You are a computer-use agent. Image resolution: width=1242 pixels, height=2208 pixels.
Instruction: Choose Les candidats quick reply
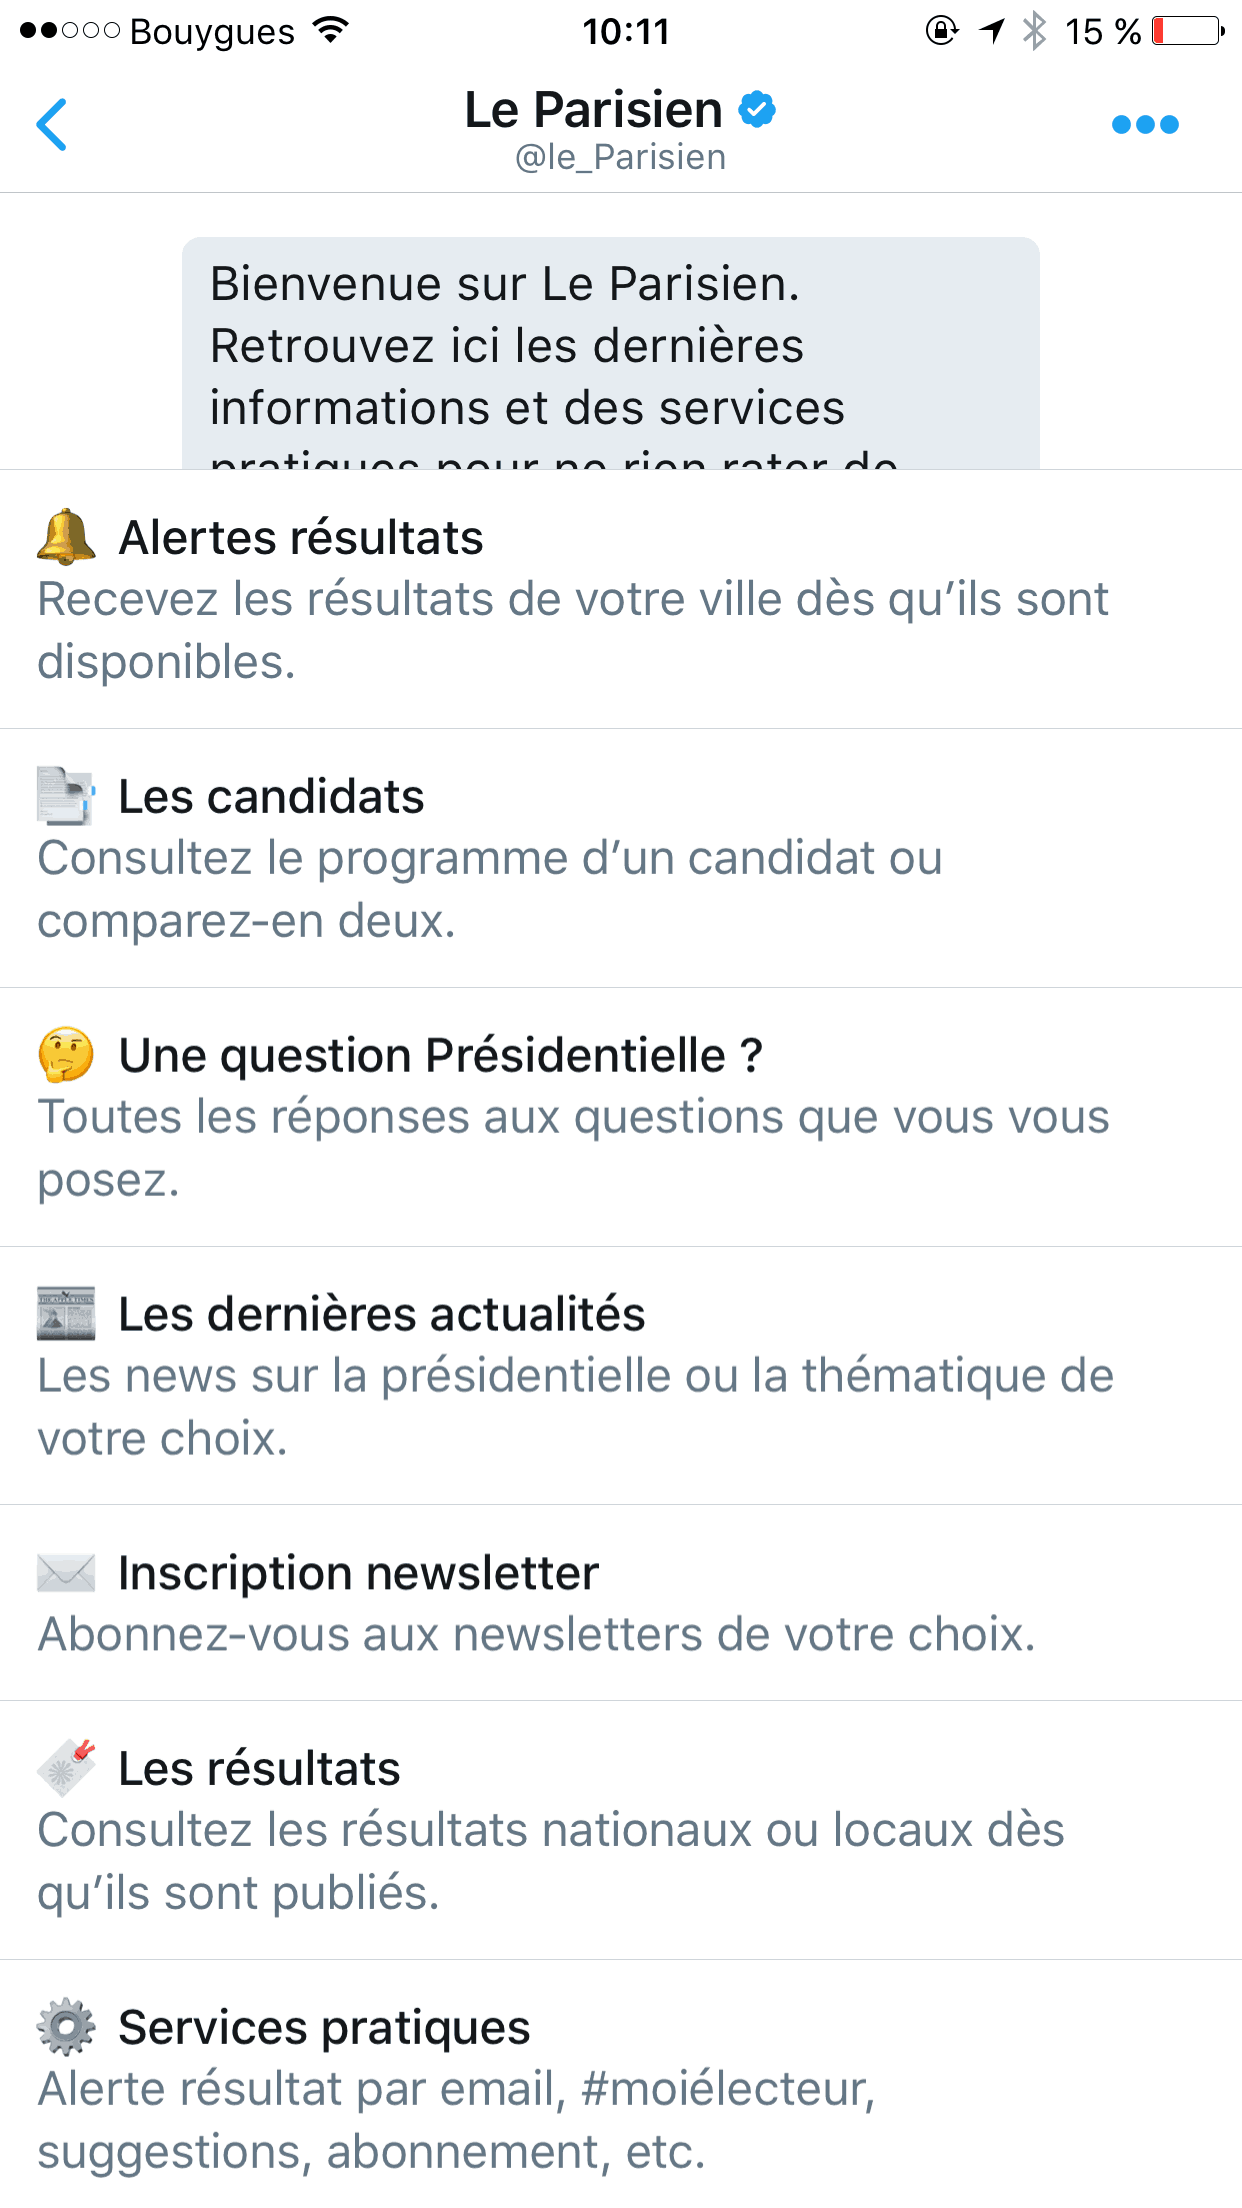(620, 859)
